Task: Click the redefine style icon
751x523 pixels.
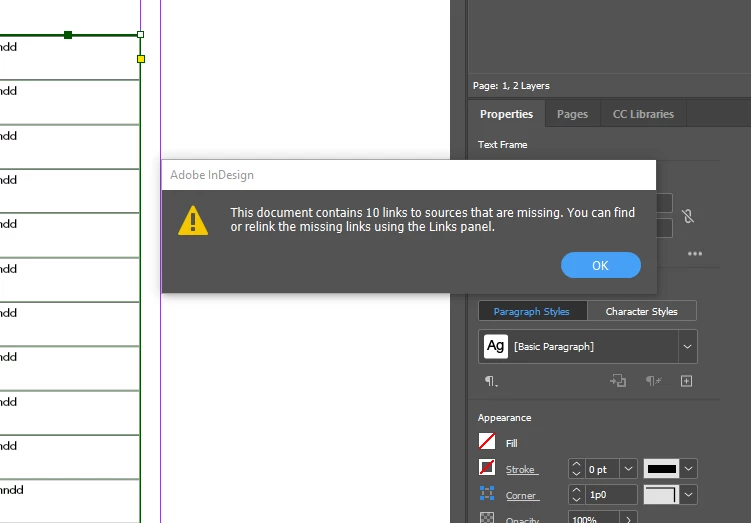Action: click(618, 381)
